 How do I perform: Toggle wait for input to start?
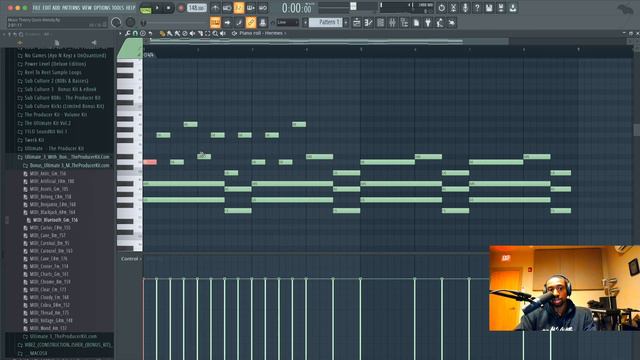(227, 8)
